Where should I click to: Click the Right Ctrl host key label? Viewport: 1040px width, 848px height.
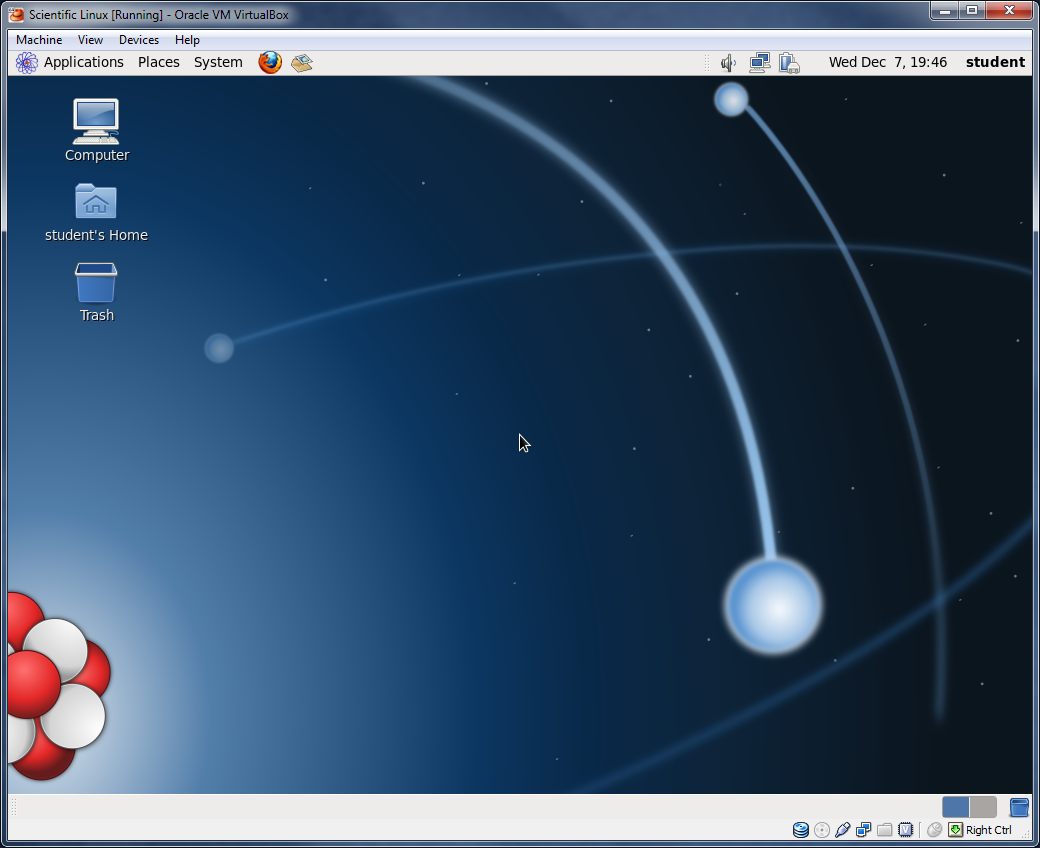pos(988,830)
